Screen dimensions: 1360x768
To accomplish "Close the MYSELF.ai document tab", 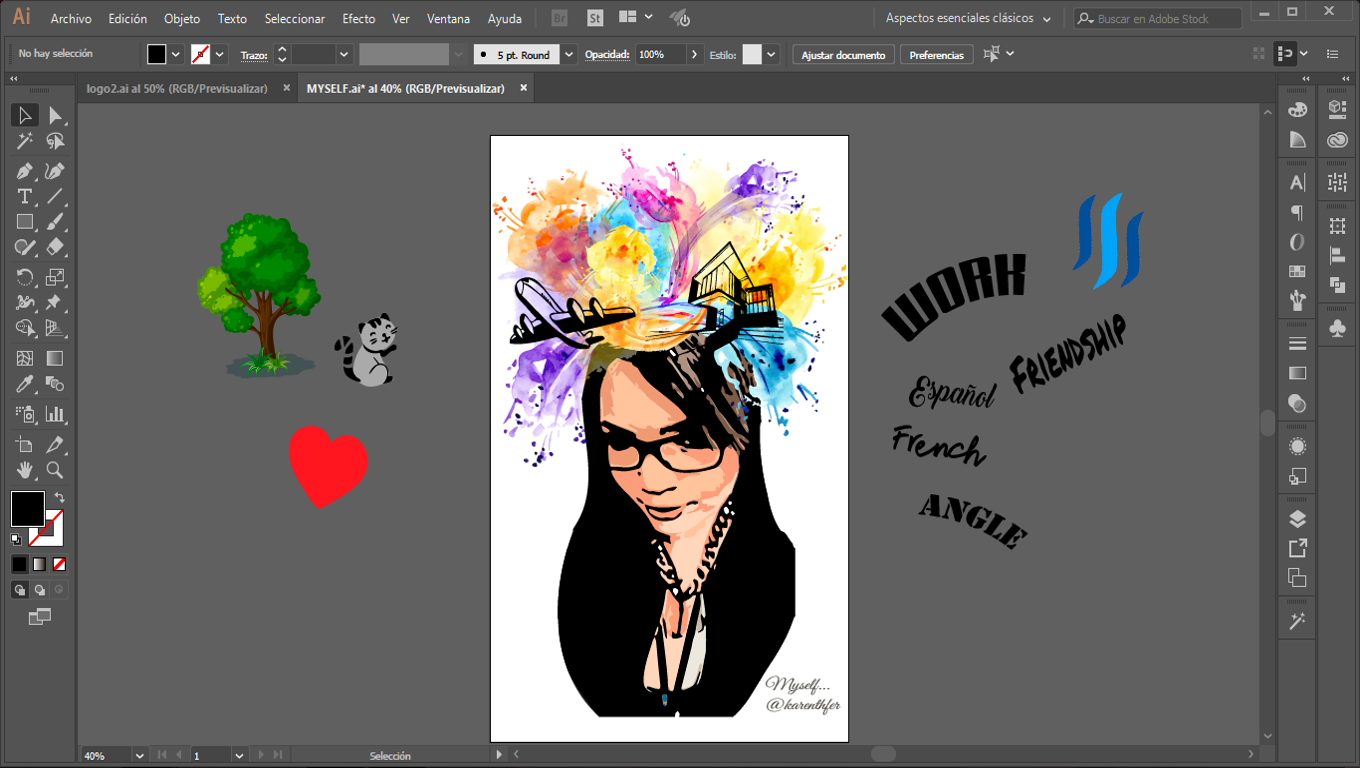I will pos(523,88).
